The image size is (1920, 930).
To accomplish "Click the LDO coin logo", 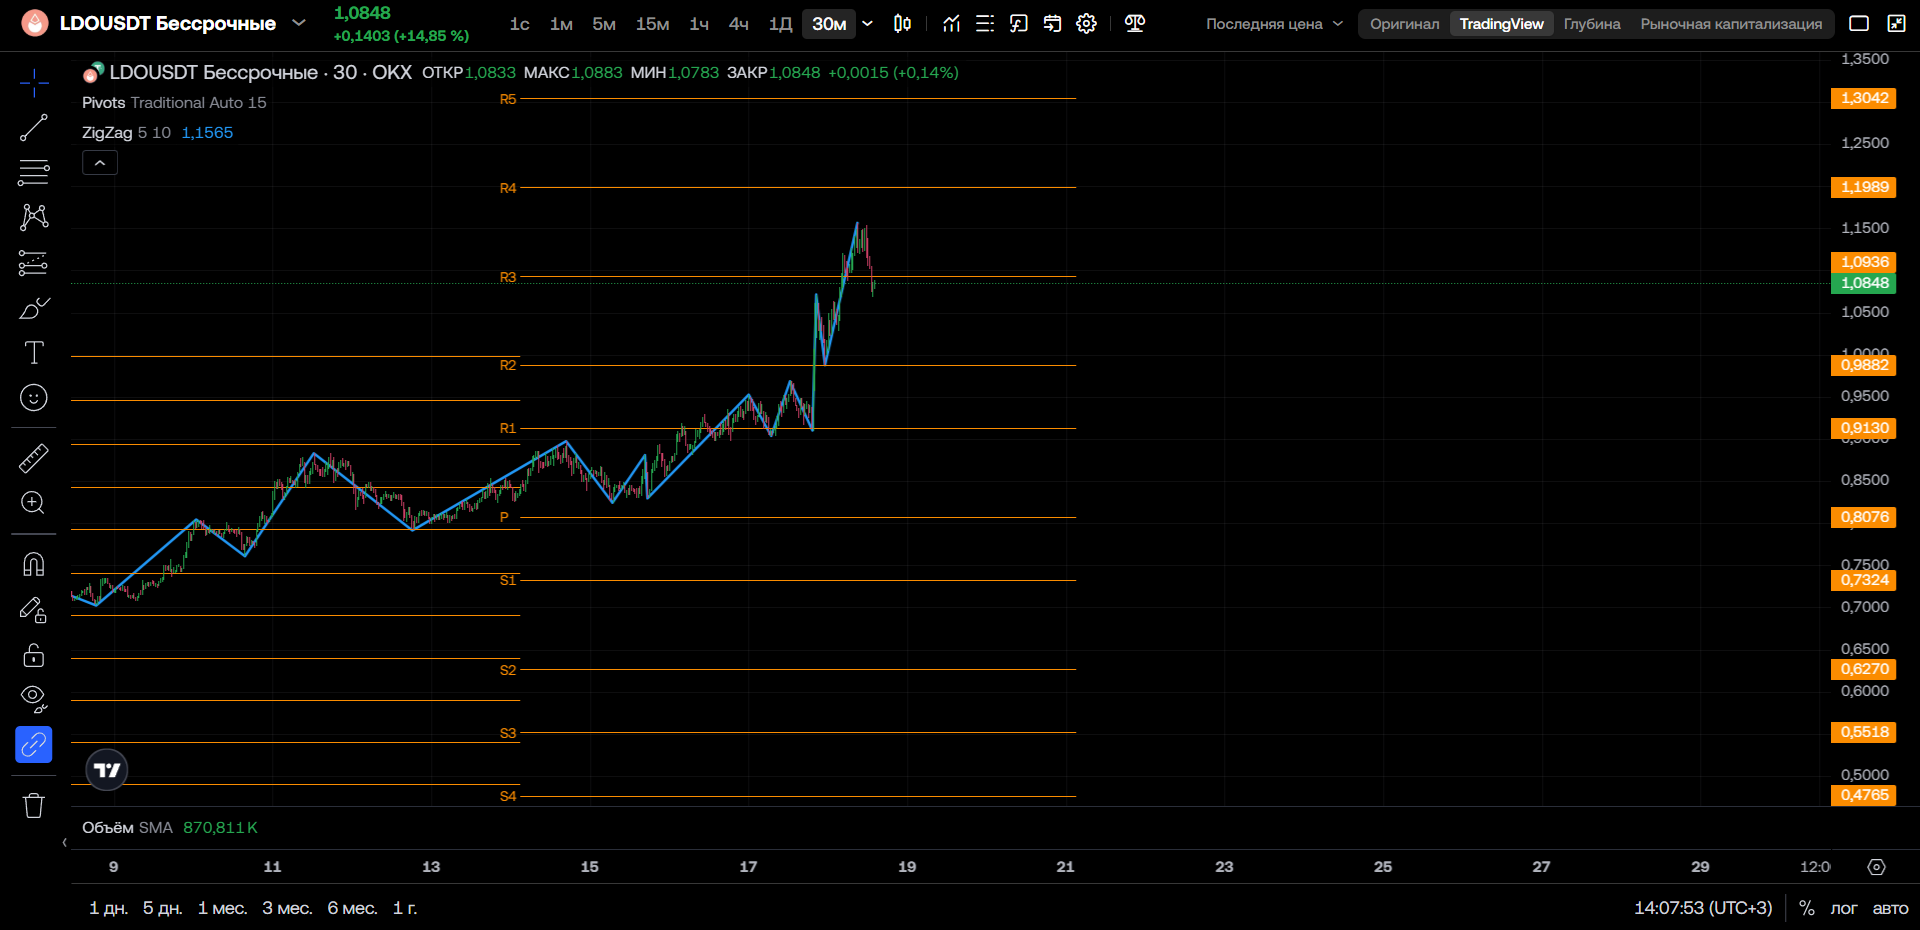I will click(x=35, y=23).
